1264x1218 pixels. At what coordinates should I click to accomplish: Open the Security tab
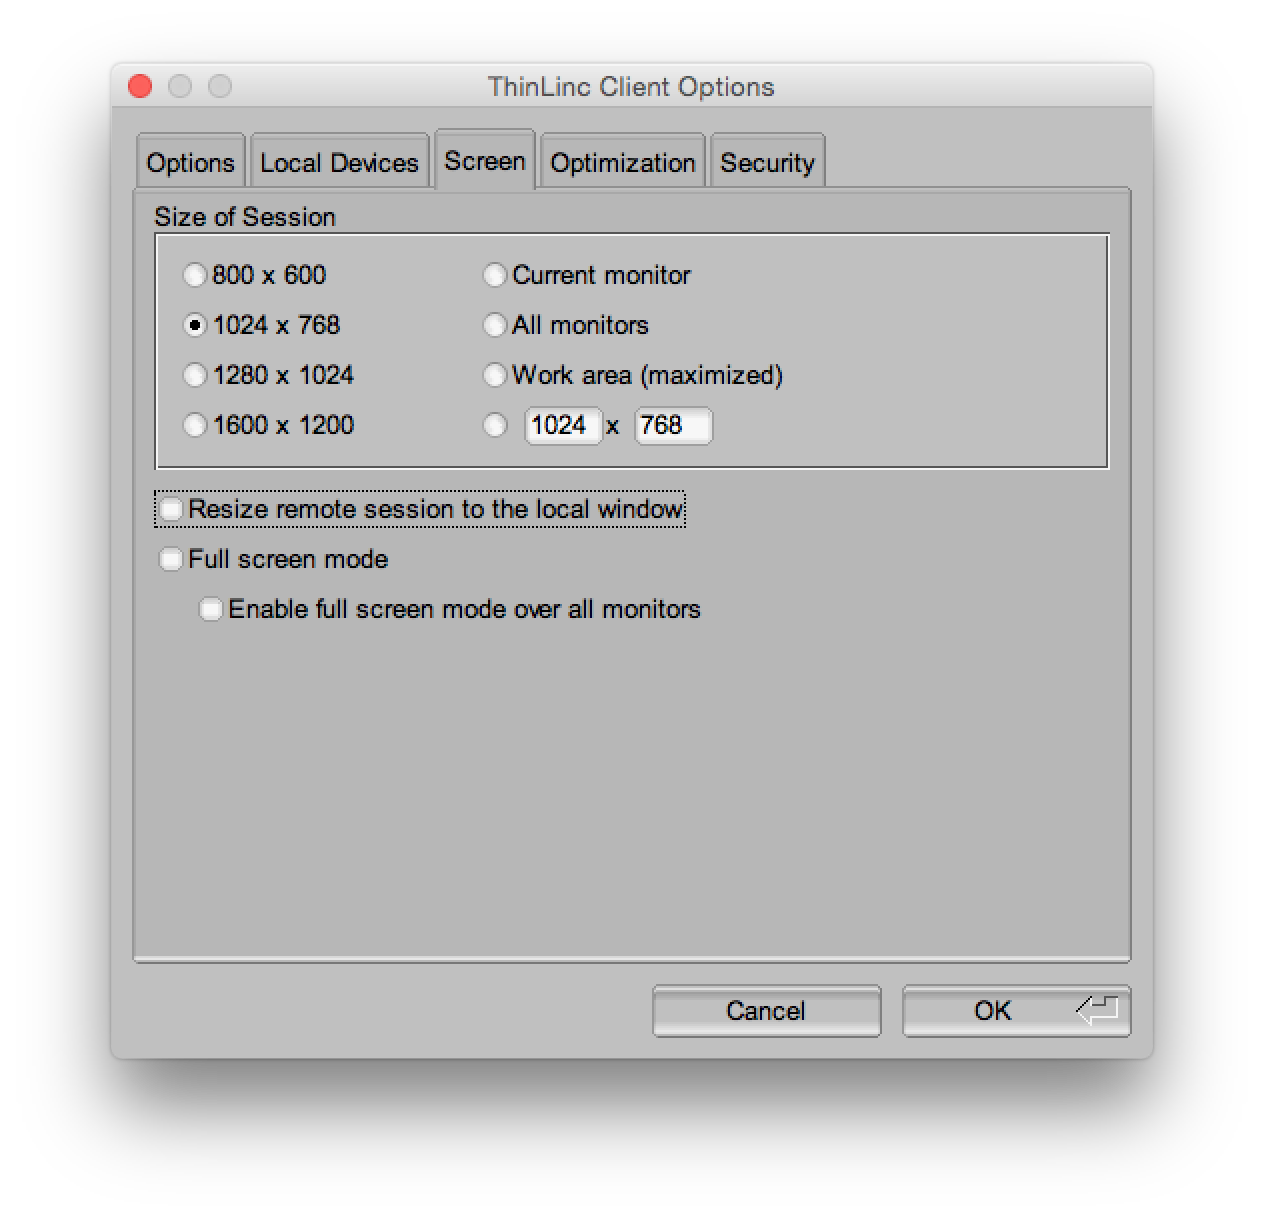pyautogui.click(x=767, y=163)
